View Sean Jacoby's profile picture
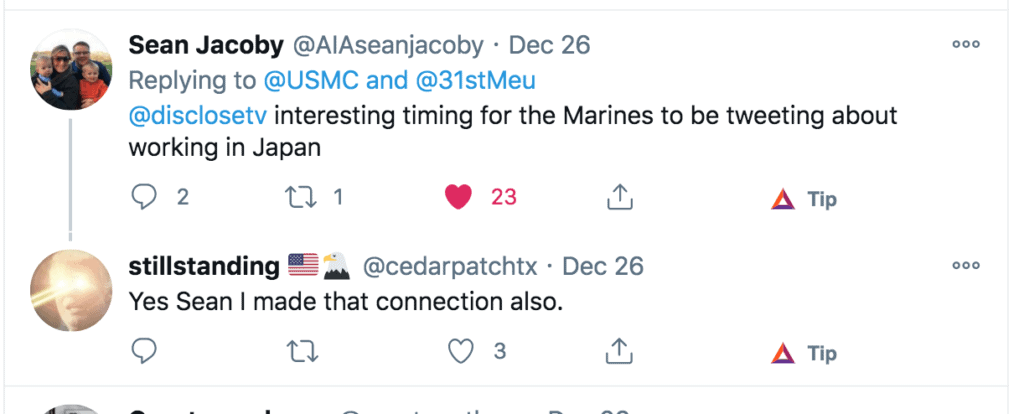 click(x=70, y=67)
